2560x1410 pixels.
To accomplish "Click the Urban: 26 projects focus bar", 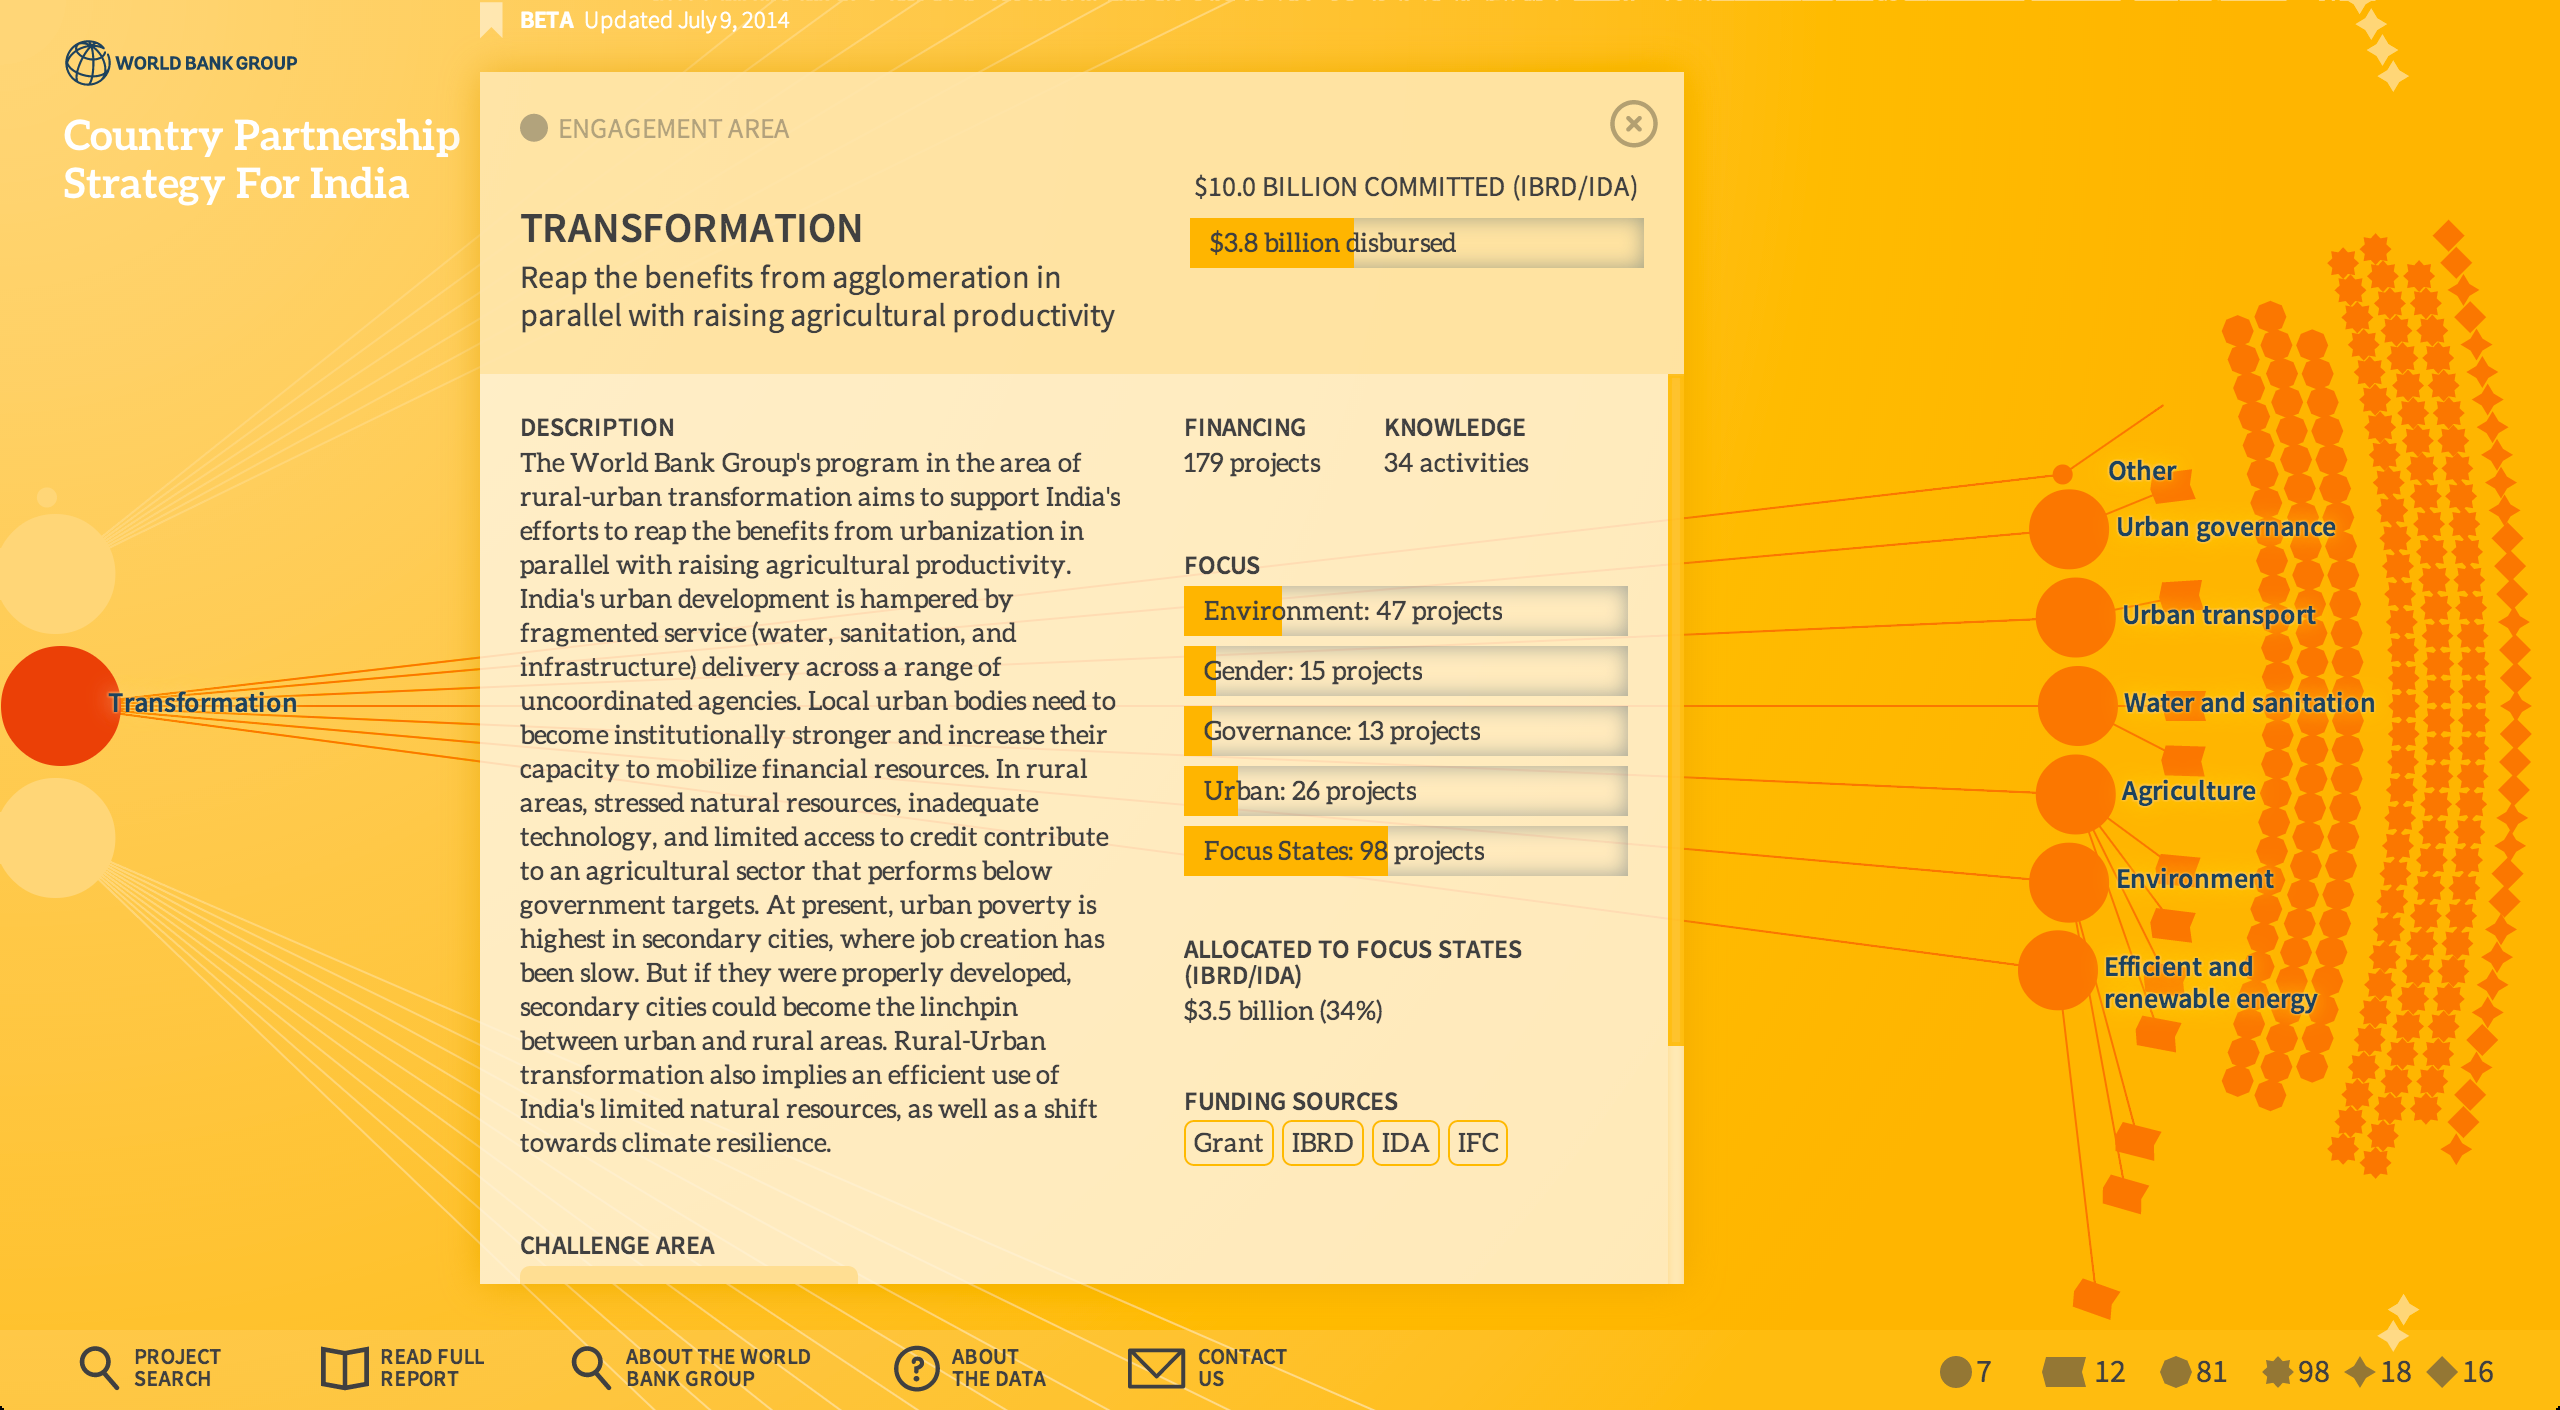I will (x=1405, y=791).
